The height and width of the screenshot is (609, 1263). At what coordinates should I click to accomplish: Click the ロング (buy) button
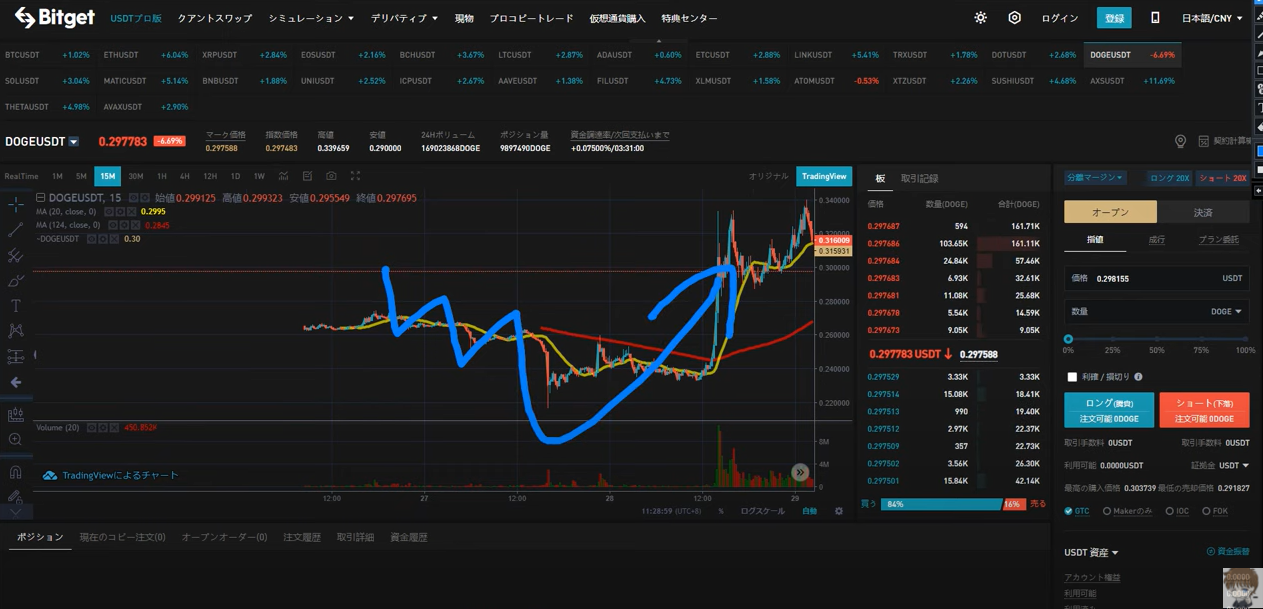click(1108, 410)
